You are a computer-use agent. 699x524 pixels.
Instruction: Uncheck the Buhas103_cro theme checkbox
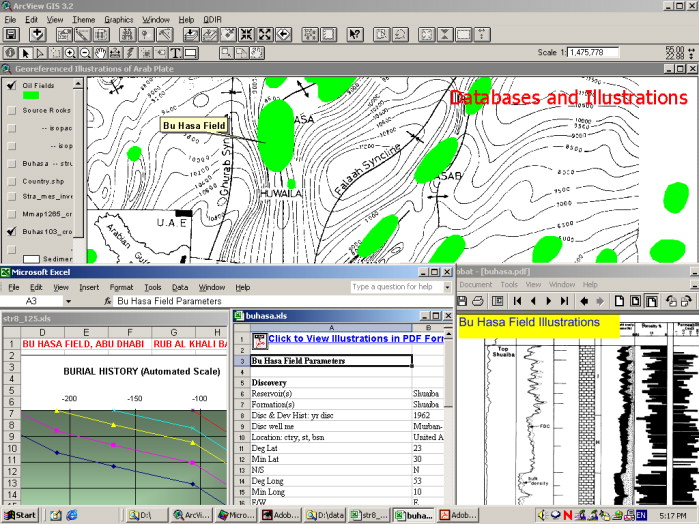coord(12,231)
